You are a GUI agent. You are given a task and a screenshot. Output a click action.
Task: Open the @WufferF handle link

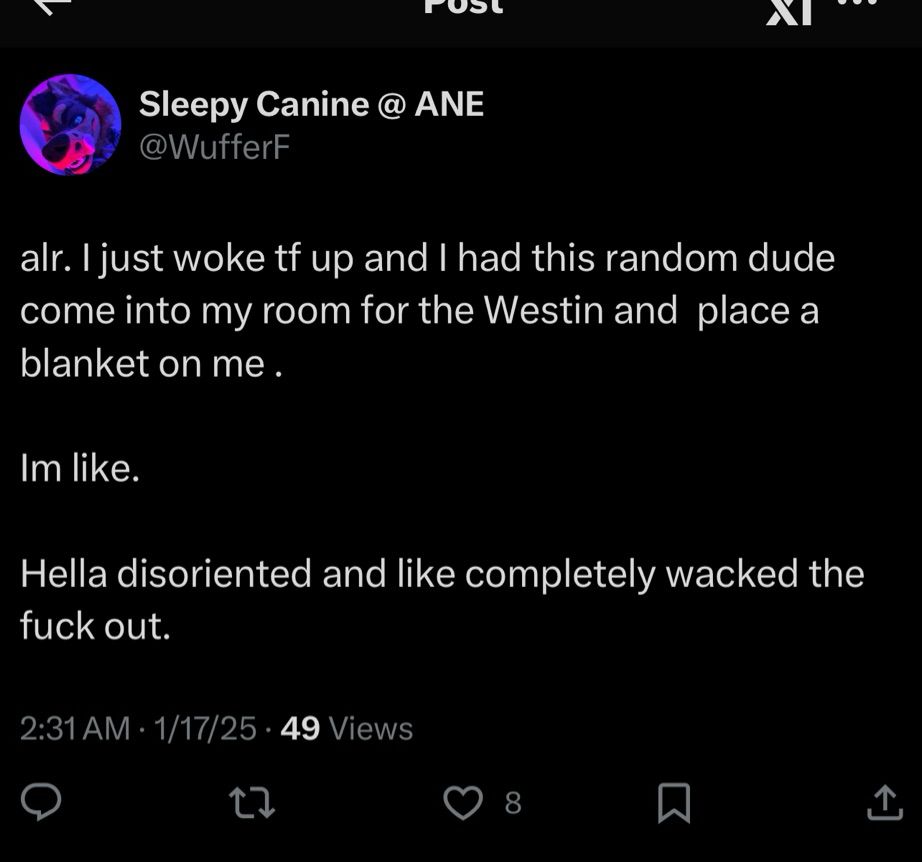(215, 147)
